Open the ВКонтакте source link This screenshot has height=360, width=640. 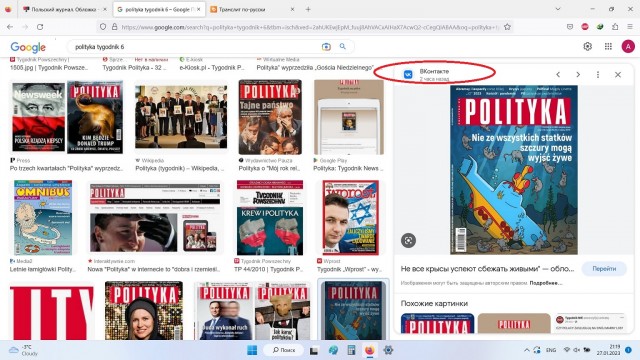click(x=434, y=71)
